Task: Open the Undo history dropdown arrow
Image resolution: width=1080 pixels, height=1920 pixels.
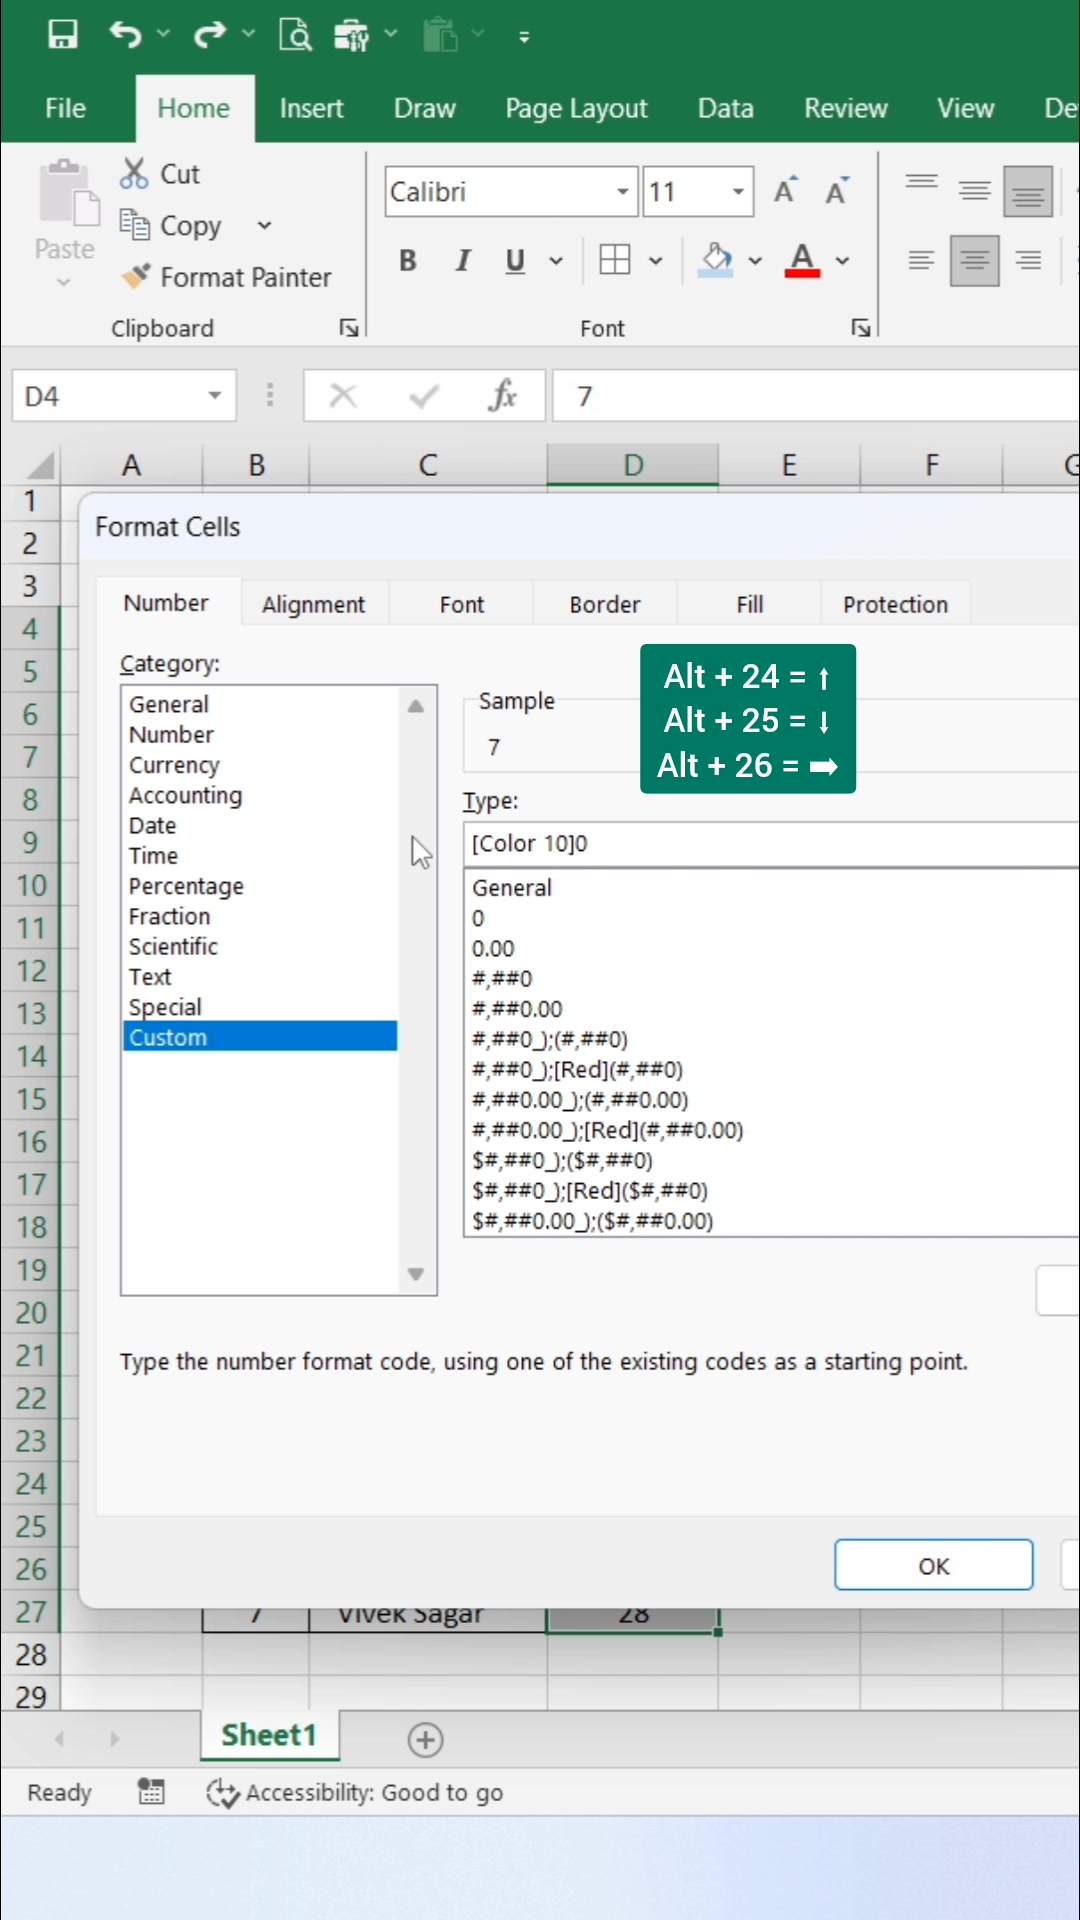Action: 164,35
